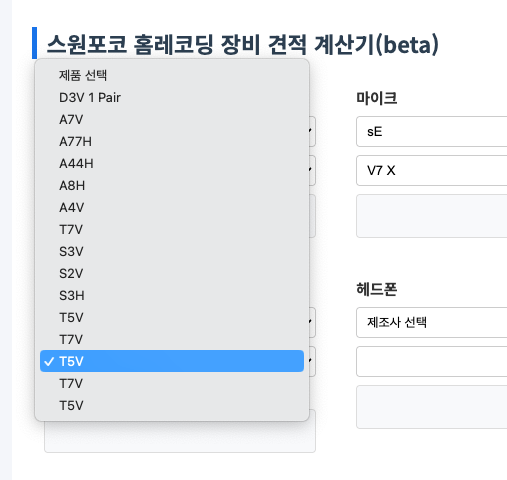This screenshot has width=507, height=480.
Task: Select A8H from the product list
Action: click(x=172, y=185)
